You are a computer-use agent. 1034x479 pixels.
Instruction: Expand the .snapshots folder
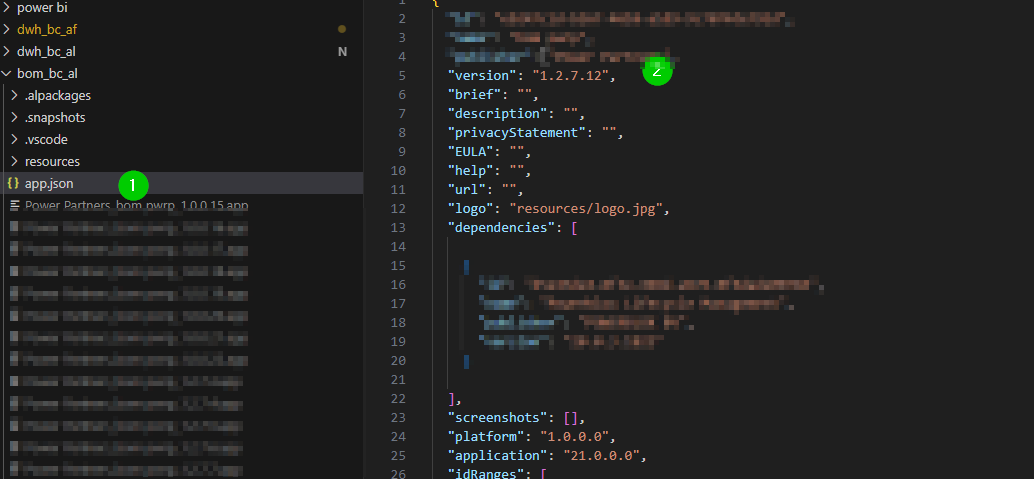55,117
